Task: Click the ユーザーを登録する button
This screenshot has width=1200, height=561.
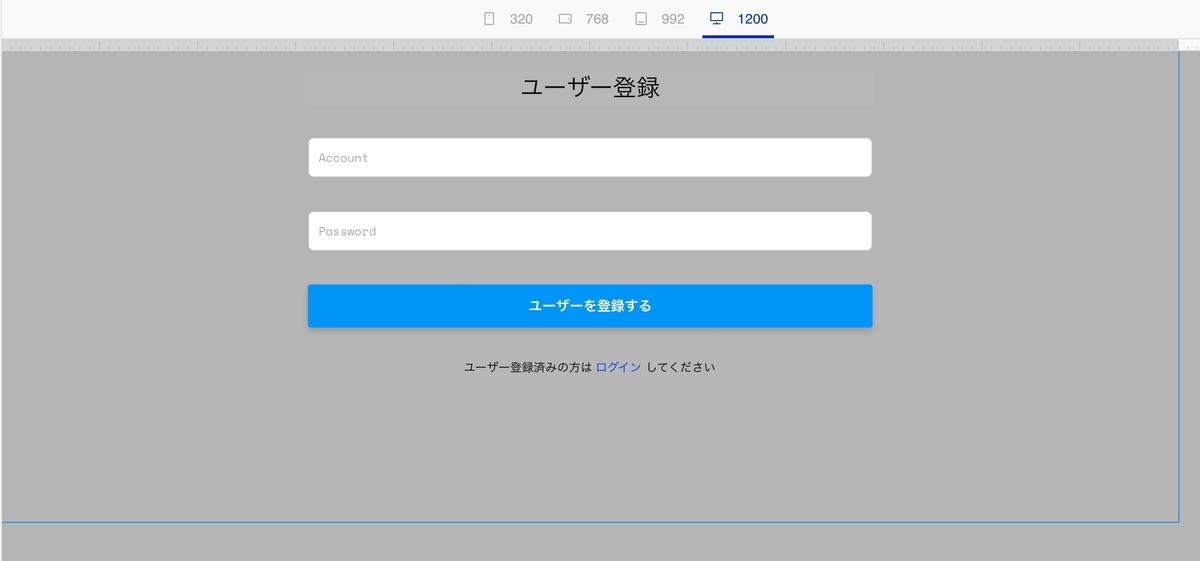Action: 590,306
